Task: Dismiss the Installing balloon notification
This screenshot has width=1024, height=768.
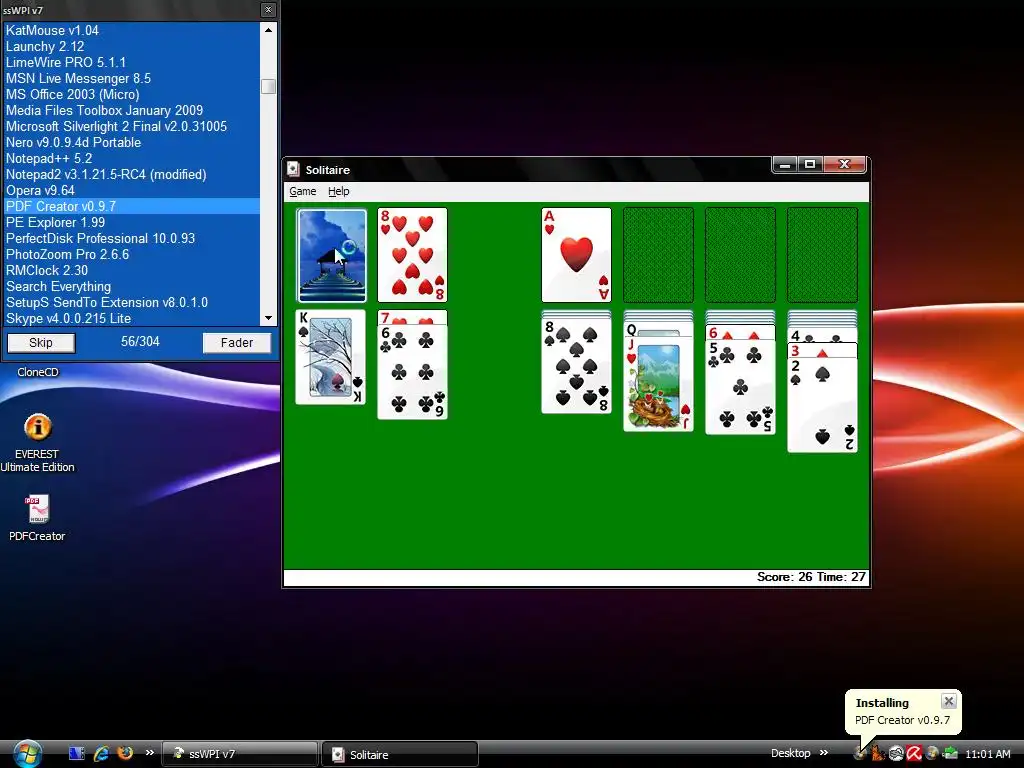Action: point(949,701)
